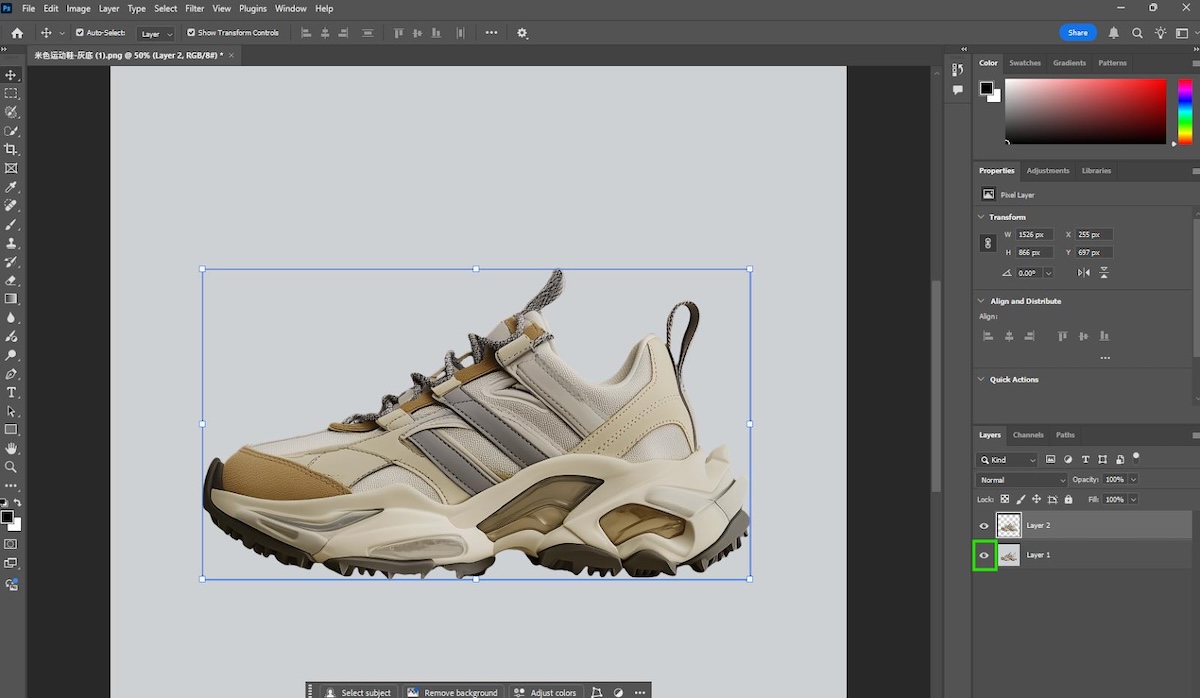Select the Pen tool
The height and width of the screenshot is (698, 1200).
coord(11,374)
